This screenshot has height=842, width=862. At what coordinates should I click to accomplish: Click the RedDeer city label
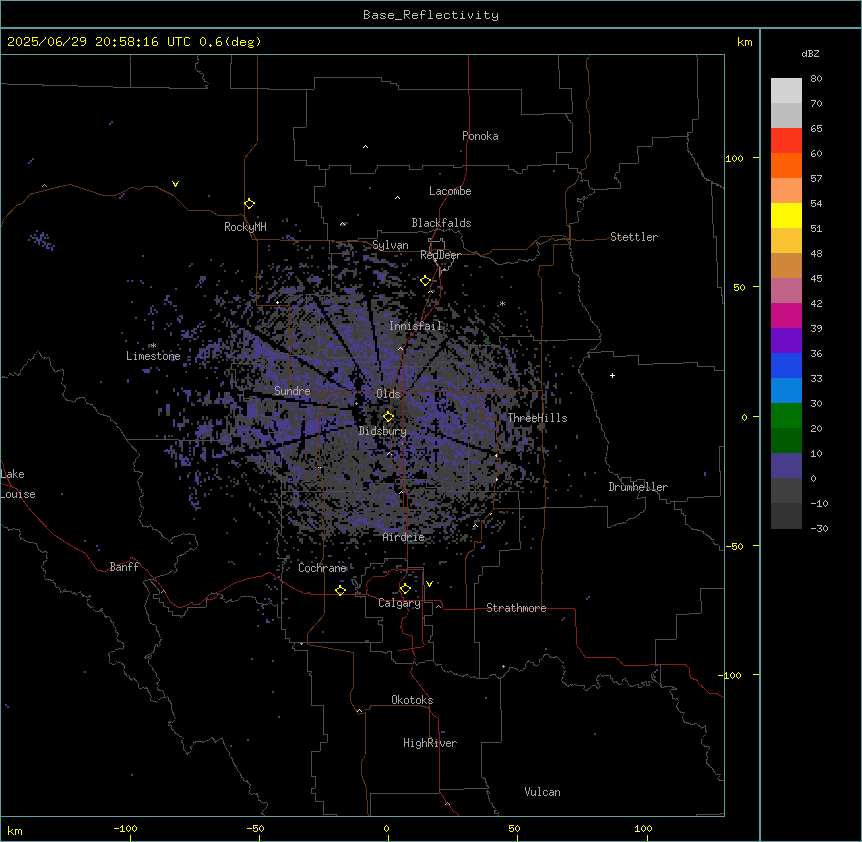(x=440, y=255)
